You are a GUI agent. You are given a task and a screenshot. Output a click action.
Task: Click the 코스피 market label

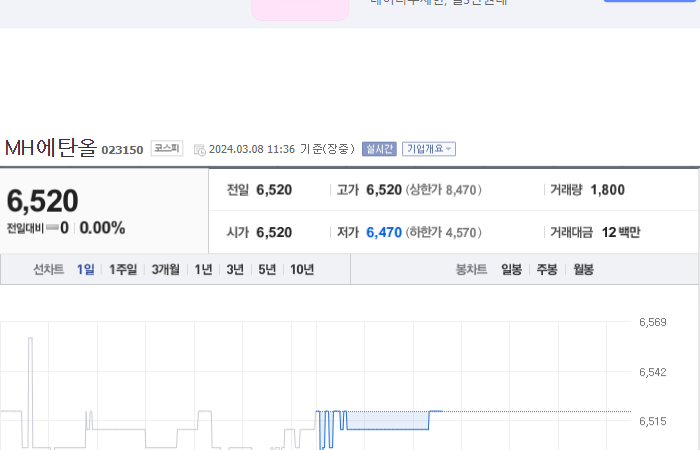tap(167, 148)
